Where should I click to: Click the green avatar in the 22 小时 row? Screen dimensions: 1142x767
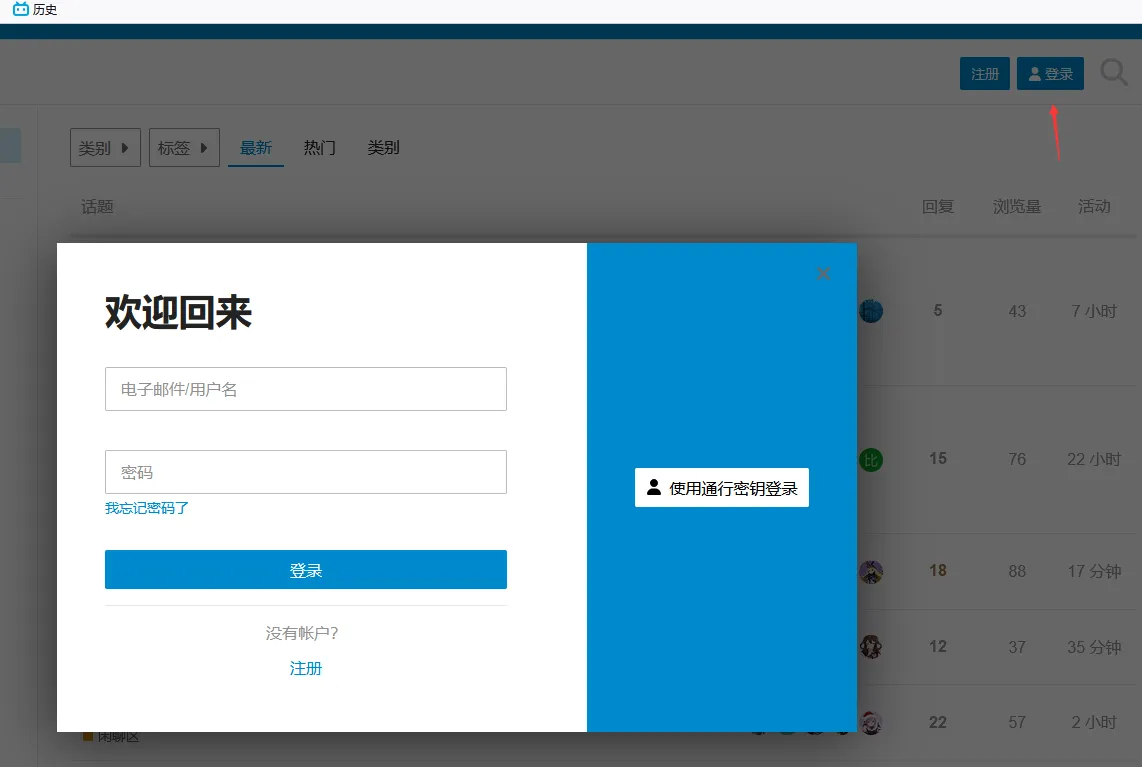(871, 460)
